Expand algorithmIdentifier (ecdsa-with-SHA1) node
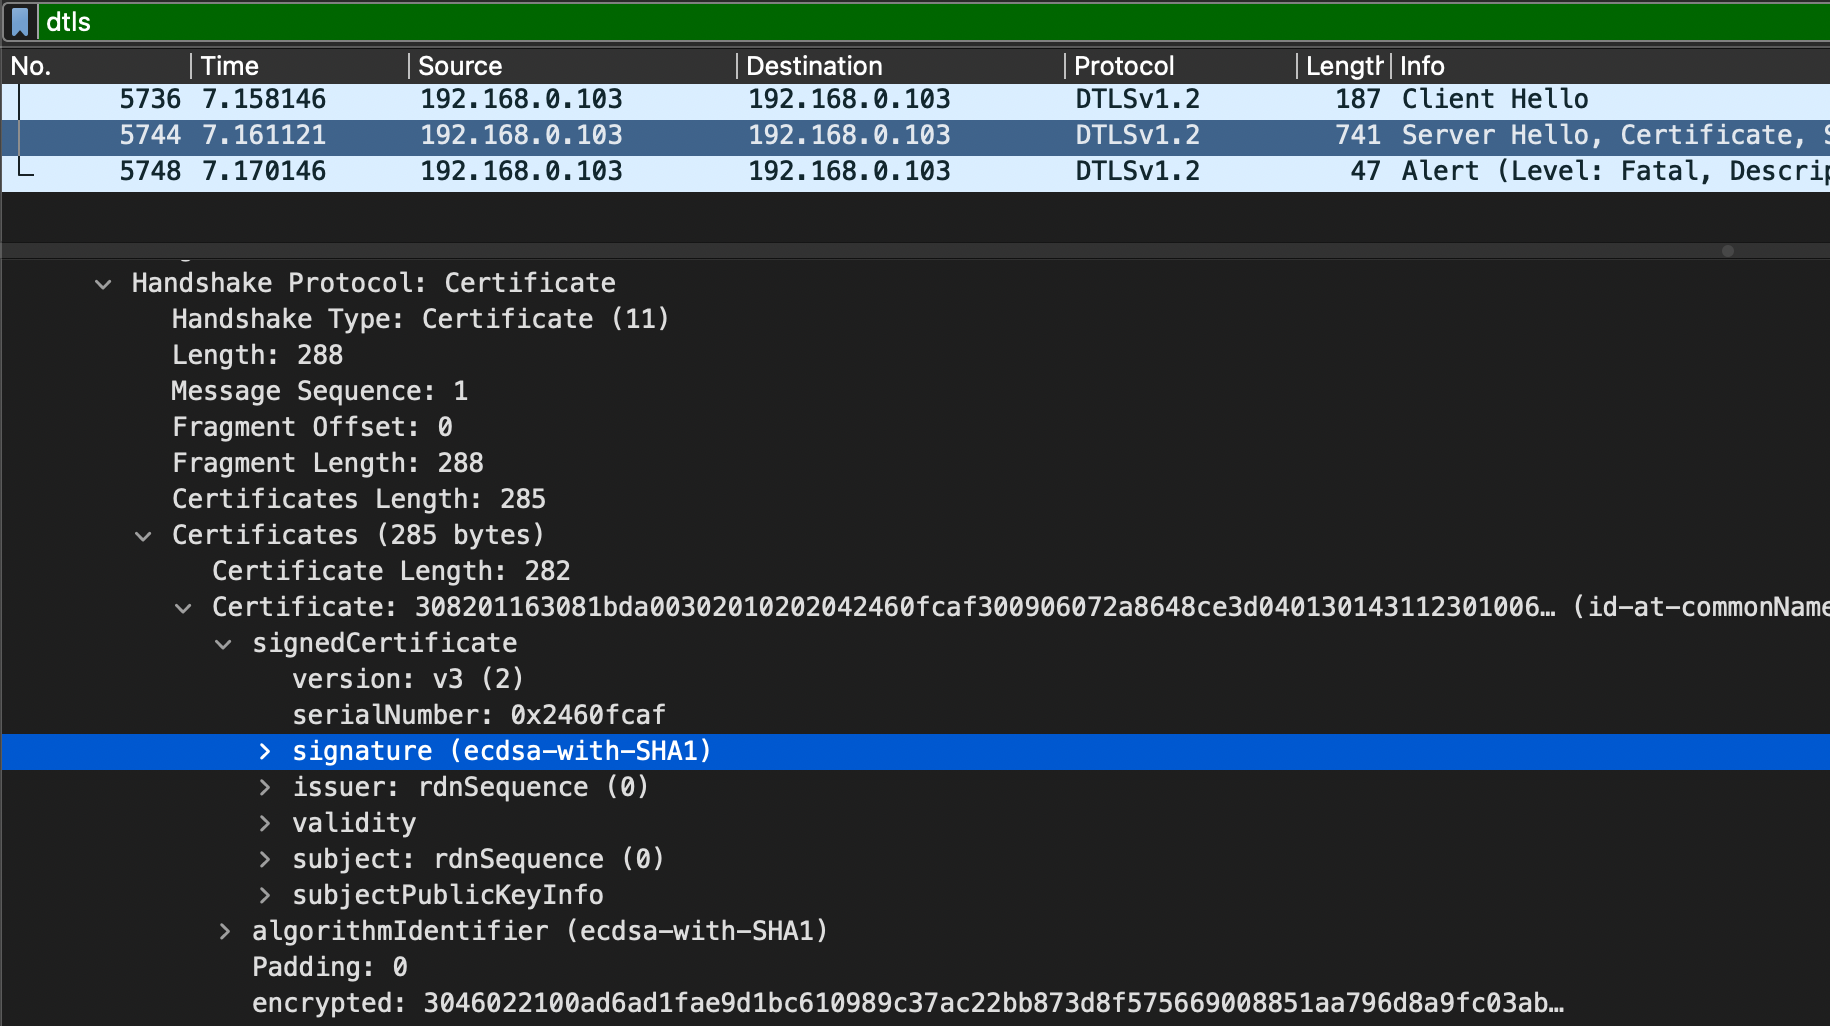The height and width of the screenshot is (1026, 1830). pos(224,931)
